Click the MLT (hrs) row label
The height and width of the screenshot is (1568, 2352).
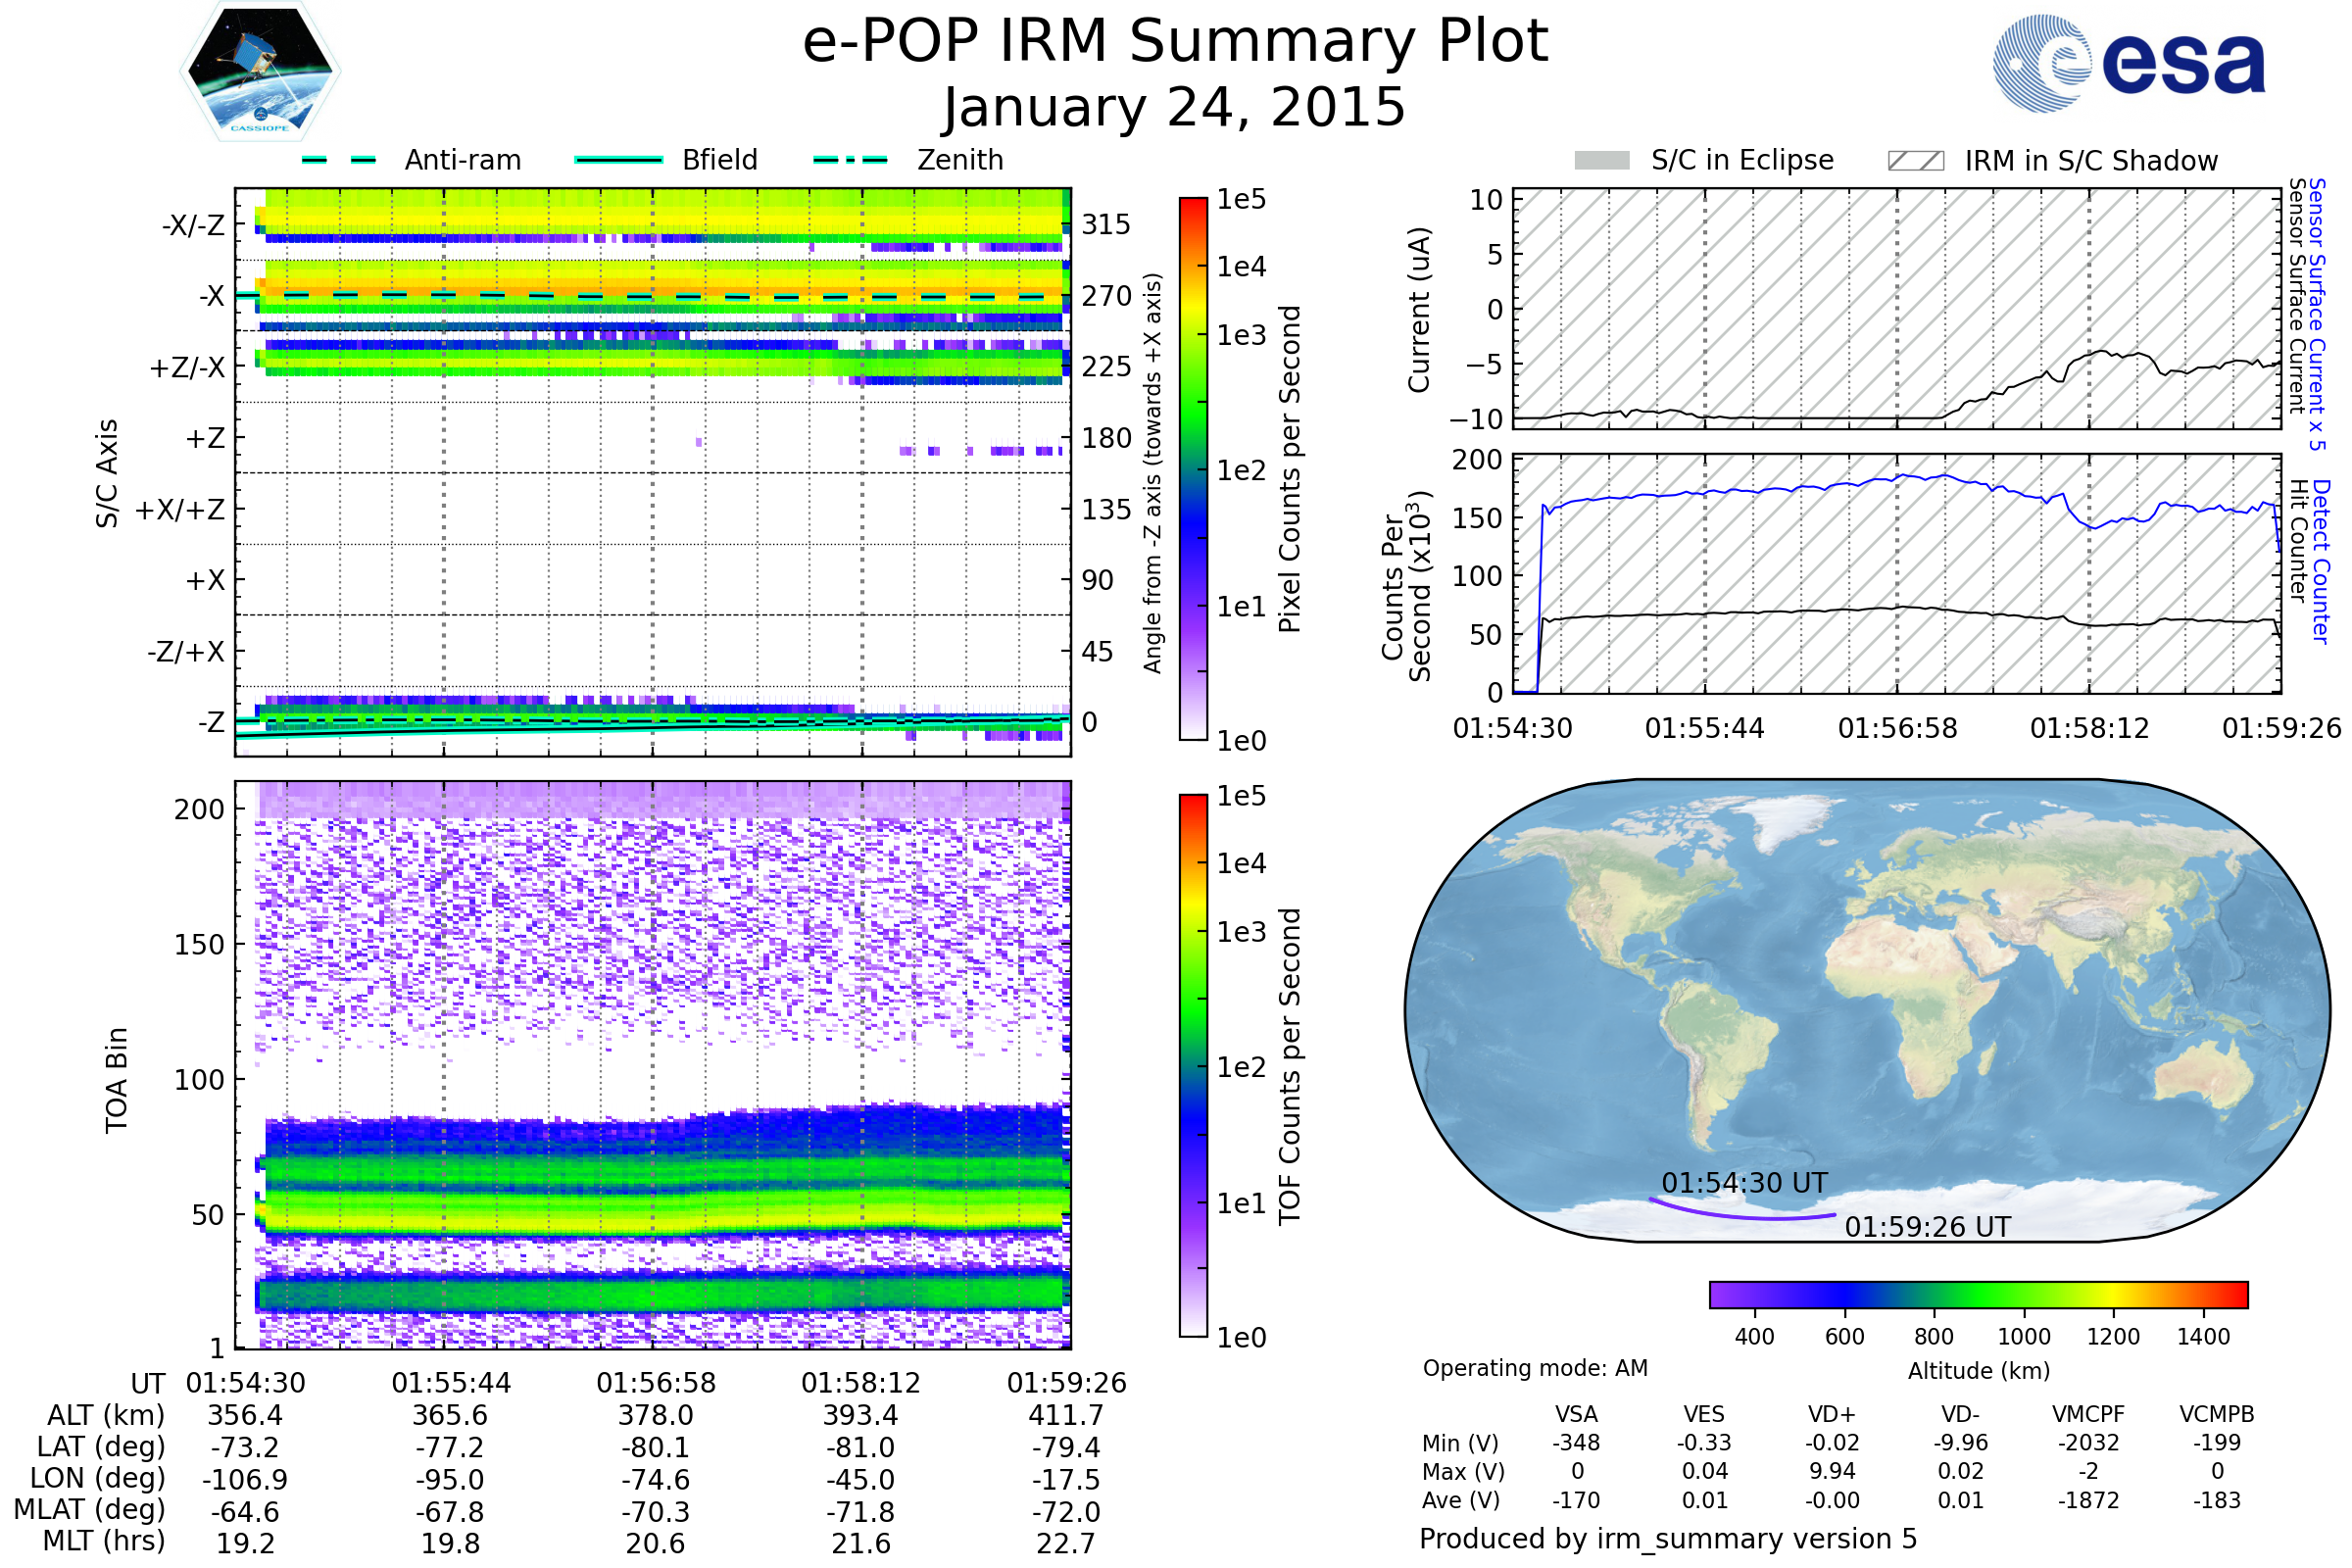pyautogui.click(x=104, y=1541)
